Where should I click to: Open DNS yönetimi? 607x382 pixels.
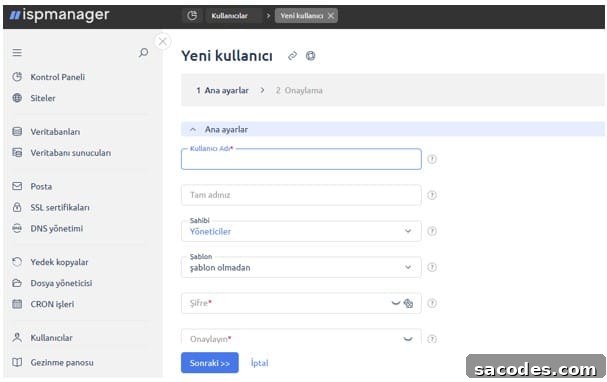point(57,229)
